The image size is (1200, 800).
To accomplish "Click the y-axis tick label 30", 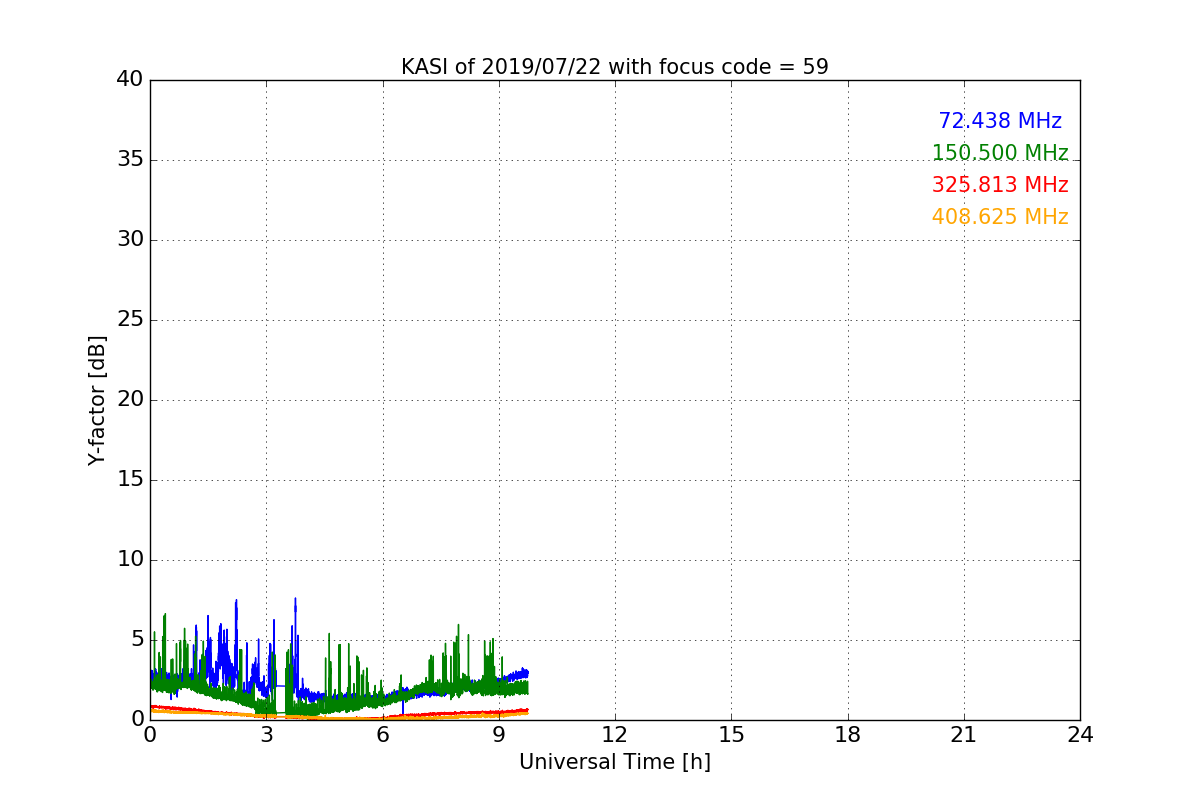I will [130, 240].
